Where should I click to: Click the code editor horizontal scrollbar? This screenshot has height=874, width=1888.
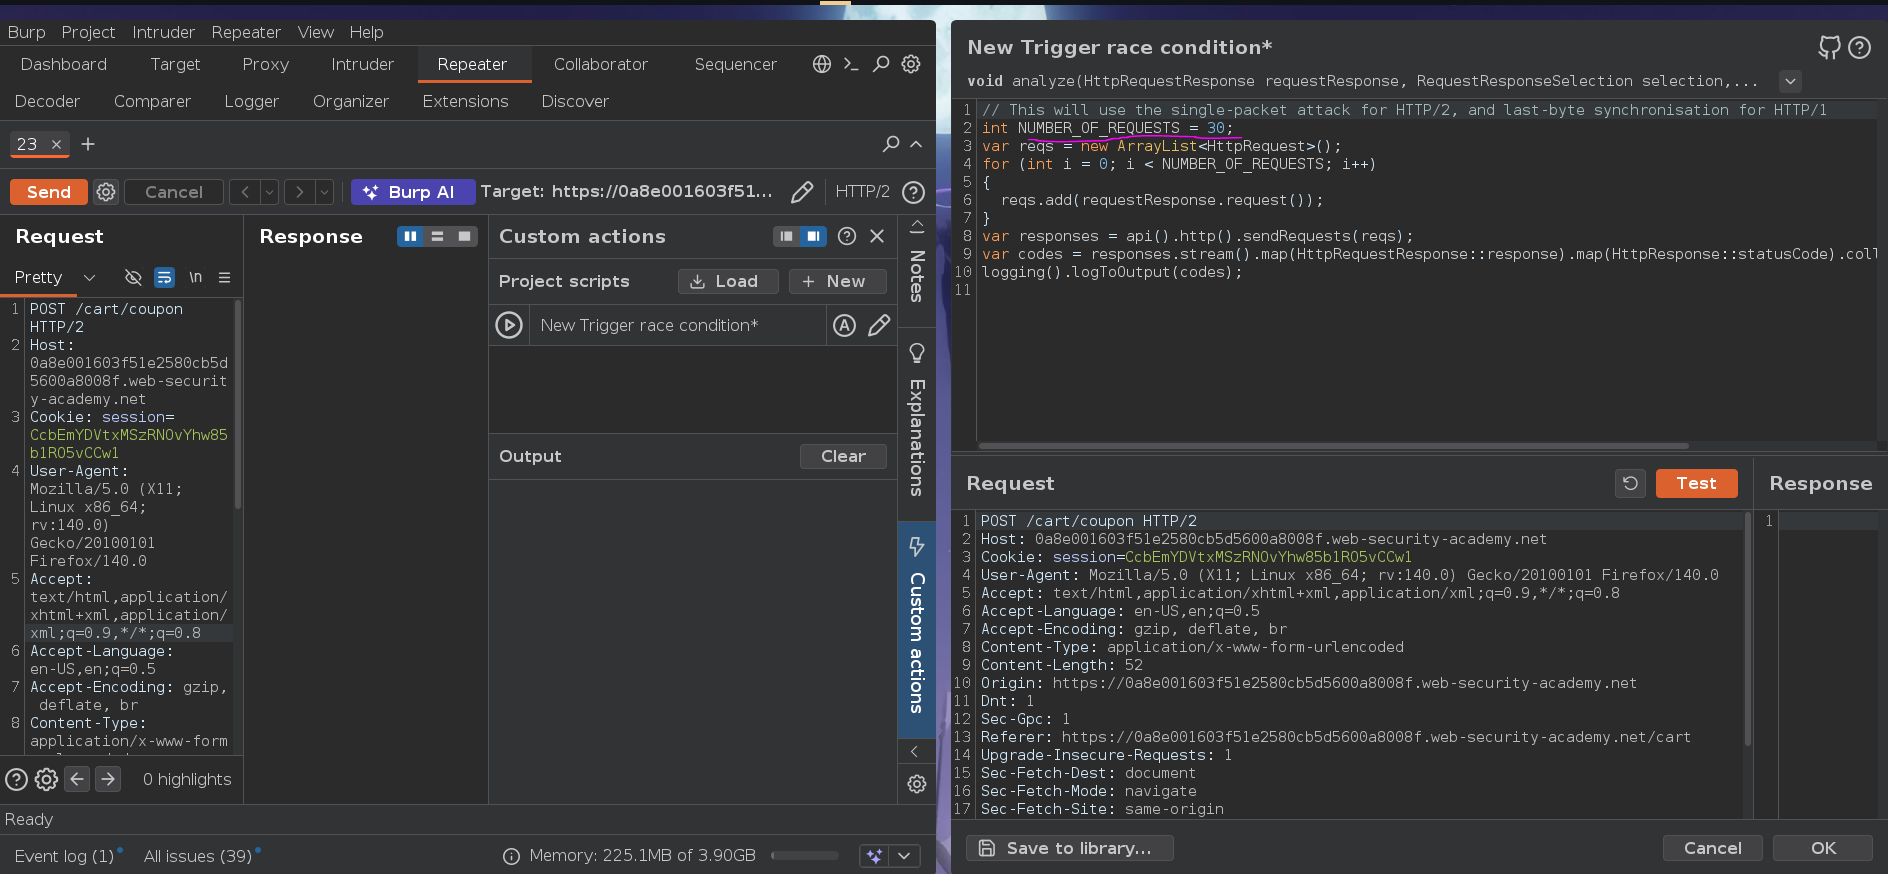(1333, 446)
